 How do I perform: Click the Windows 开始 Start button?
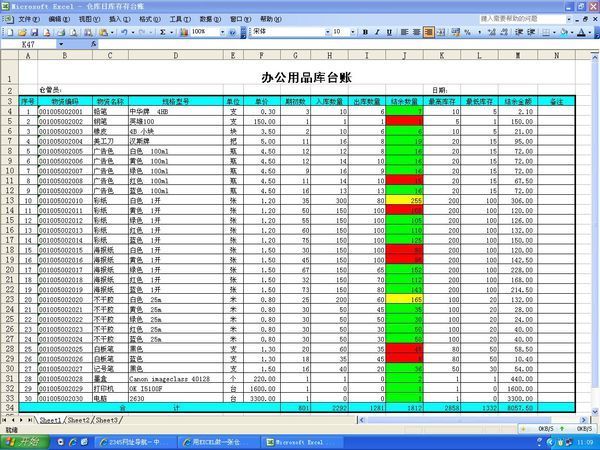tap(24, 442)
